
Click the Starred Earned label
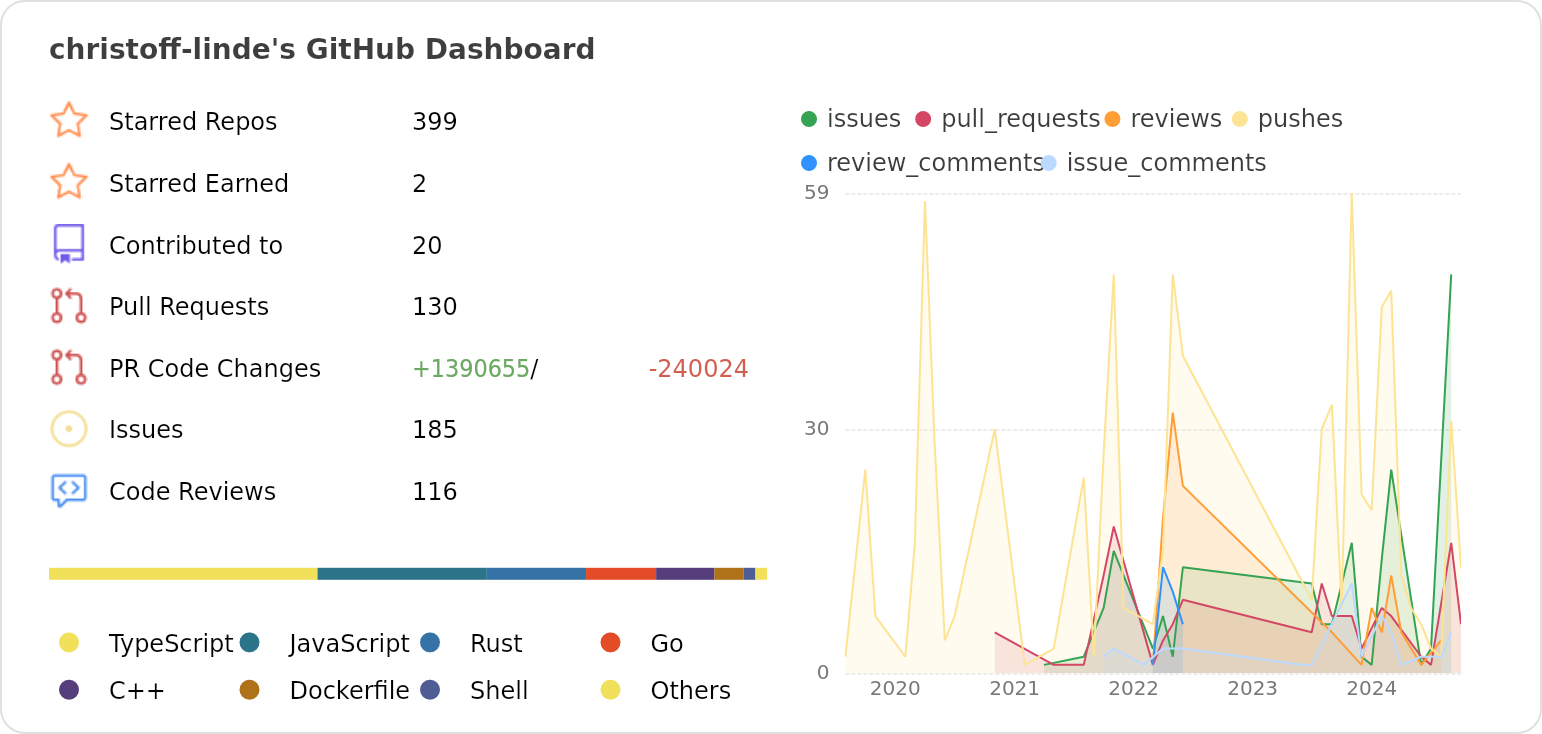point(199,184)
